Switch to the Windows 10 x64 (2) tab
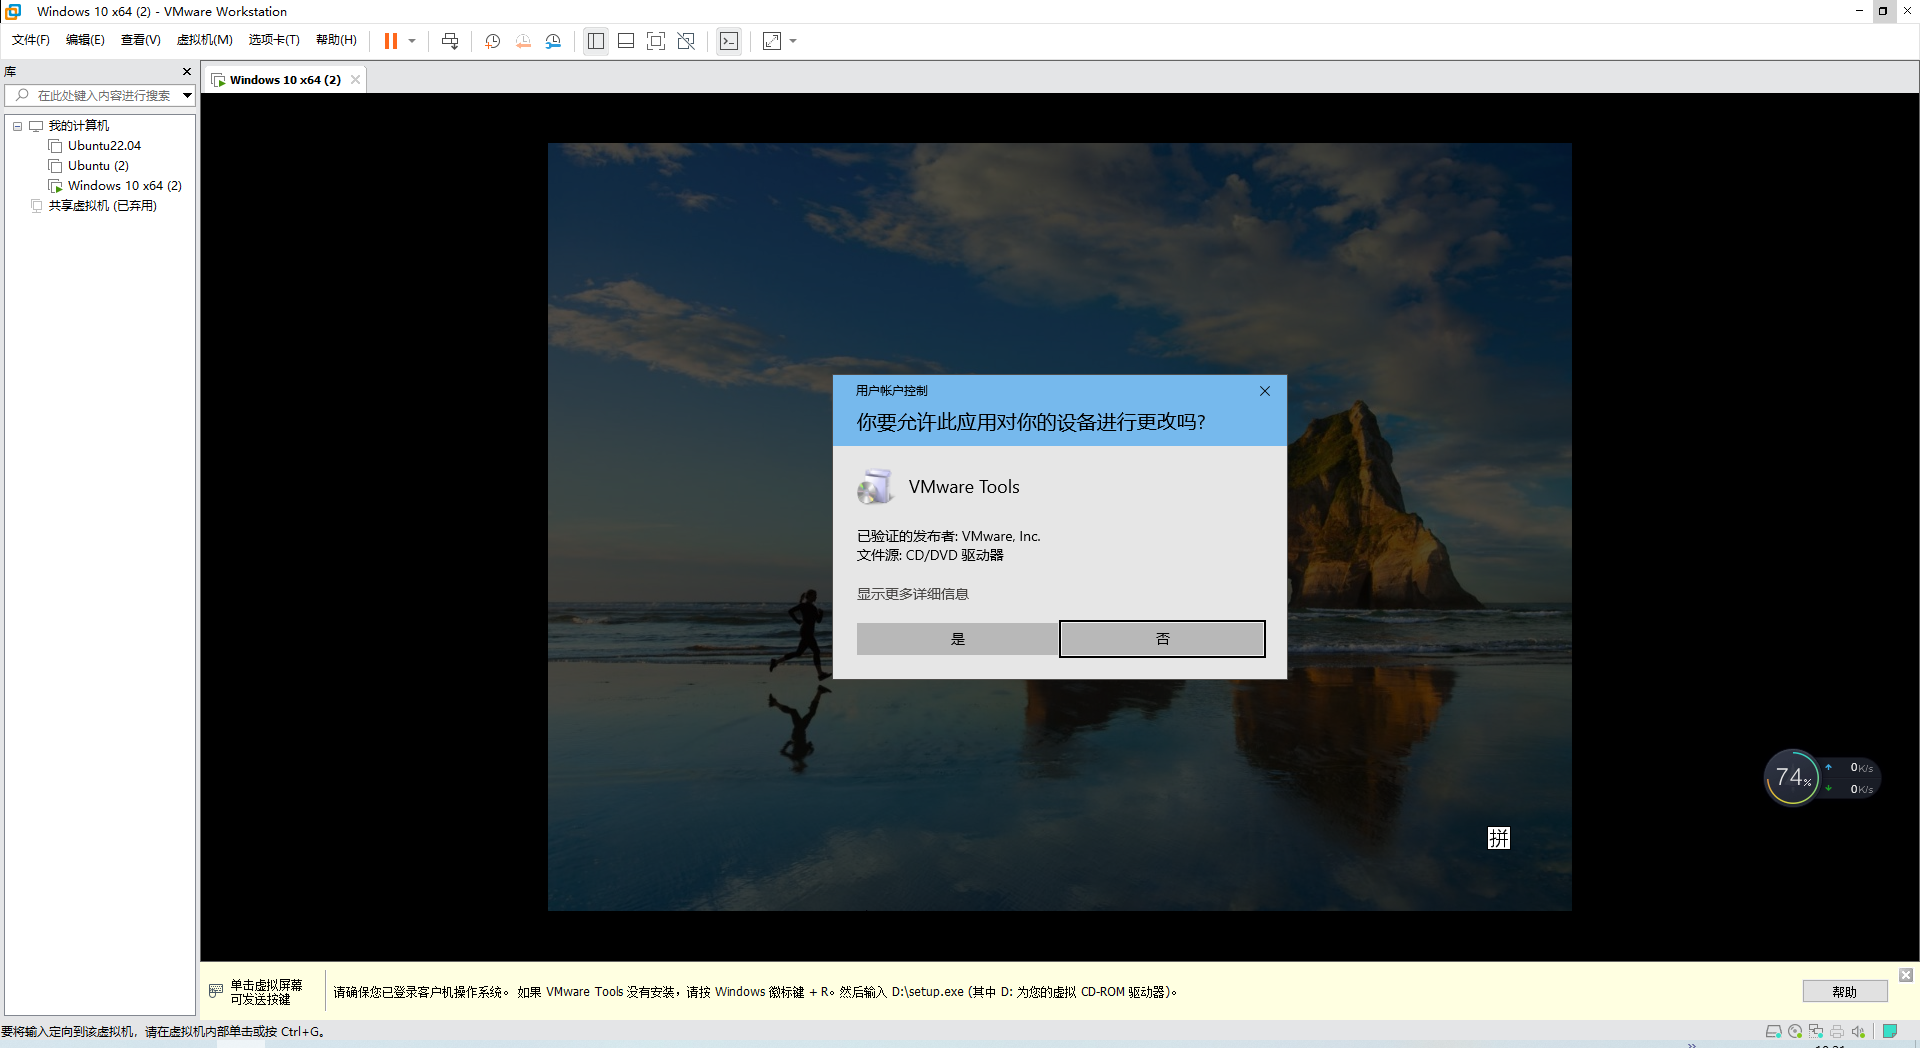 coord(285,80)
